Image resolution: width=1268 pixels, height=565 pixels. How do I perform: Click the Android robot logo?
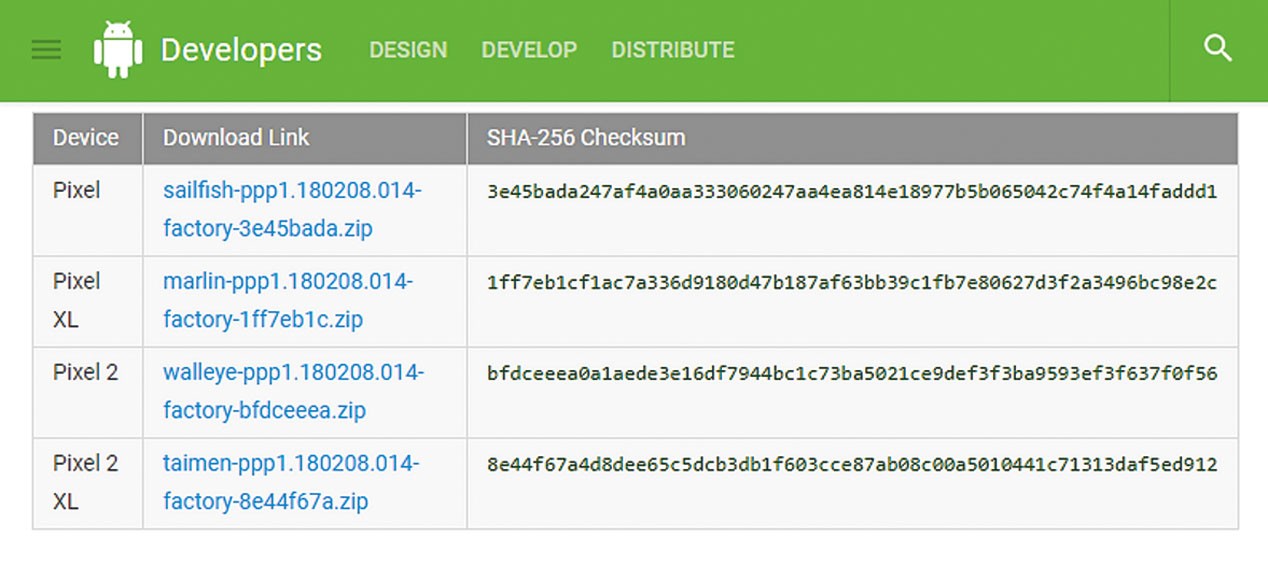[x=118, y=49]
